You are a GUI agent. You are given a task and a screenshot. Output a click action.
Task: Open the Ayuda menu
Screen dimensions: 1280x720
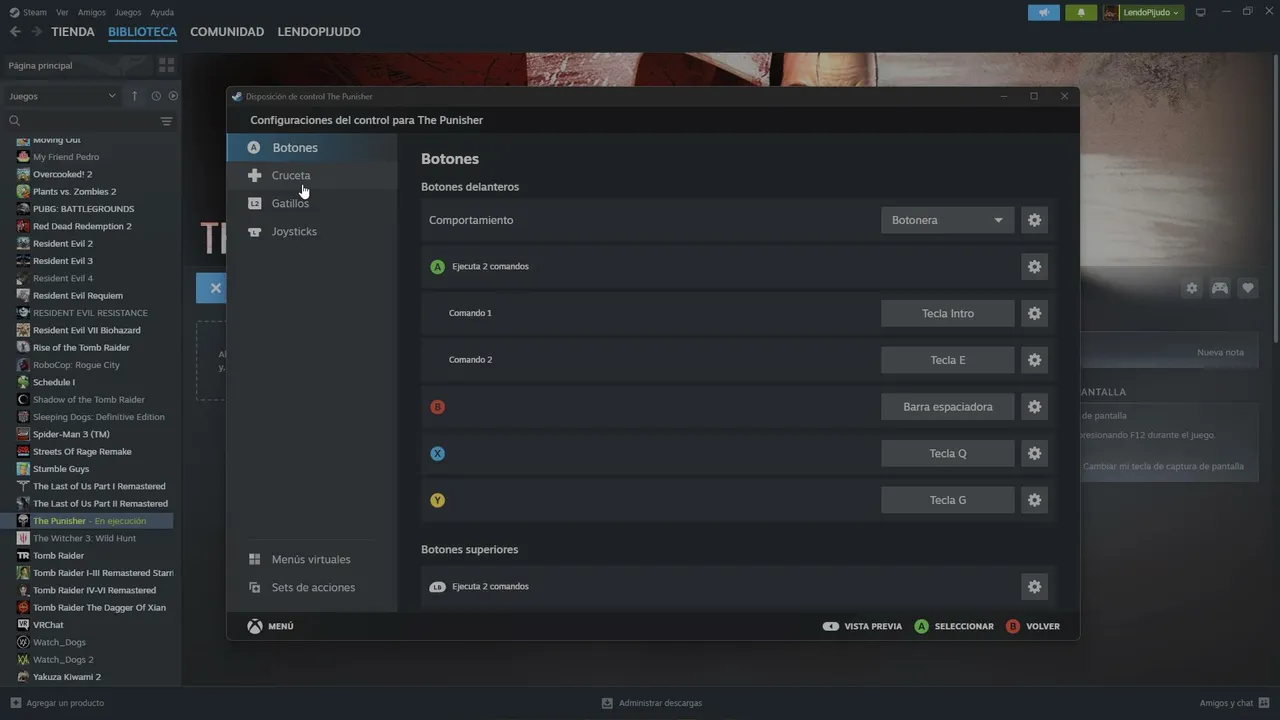(x=162, y=12)
